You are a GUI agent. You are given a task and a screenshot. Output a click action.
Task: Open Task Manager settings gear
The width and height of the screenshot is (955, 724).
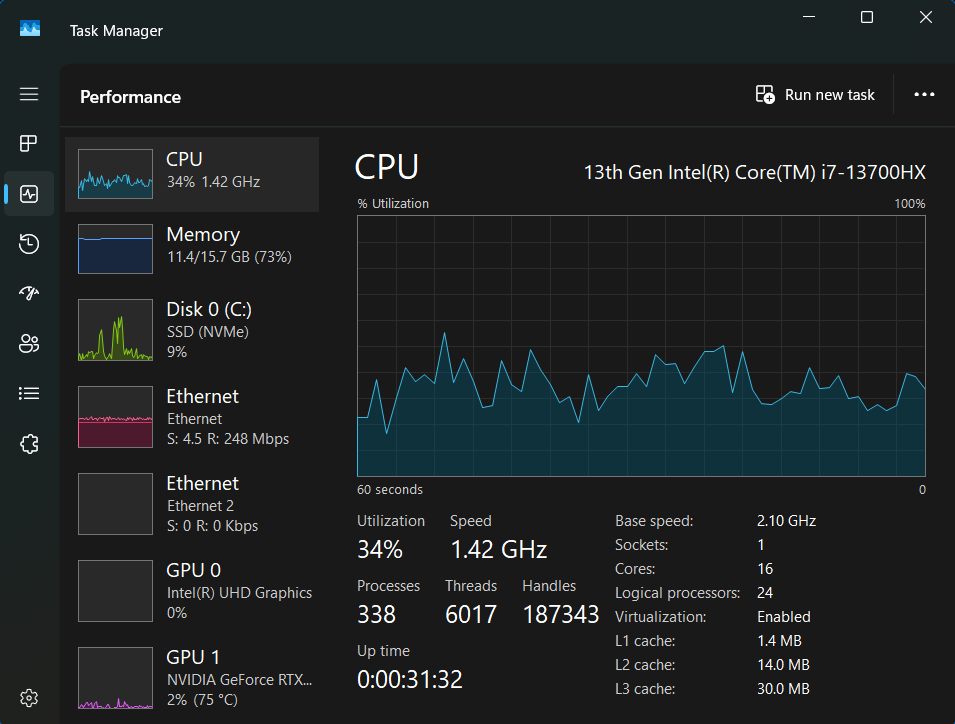pyautogui.click(x=29, y=697)
